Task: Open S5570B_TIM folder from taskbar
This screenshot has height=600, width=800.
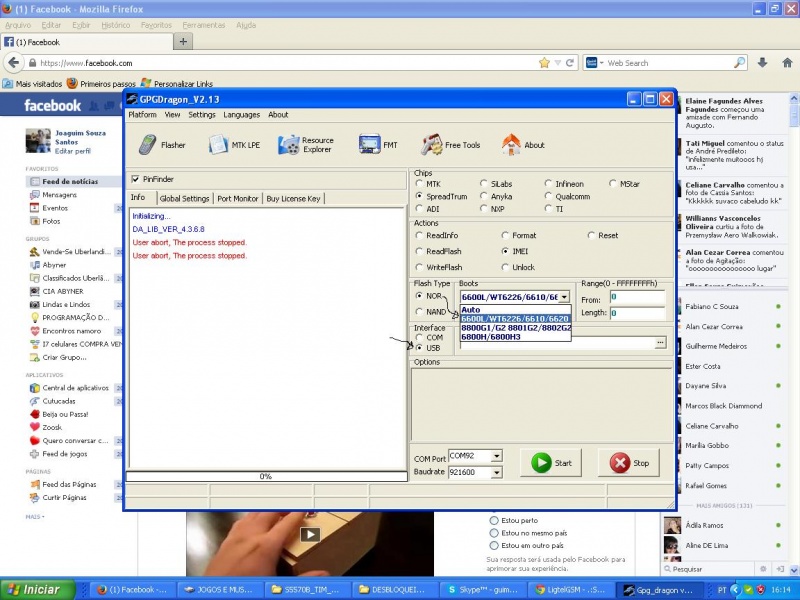Action: click(x=306, y=590)
